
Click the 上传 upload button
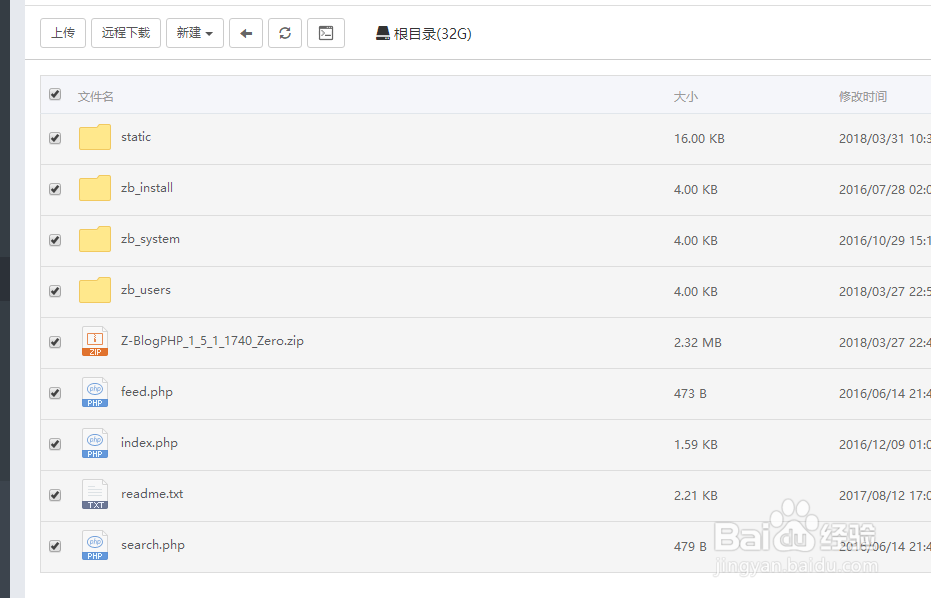(x=63, y=33)
